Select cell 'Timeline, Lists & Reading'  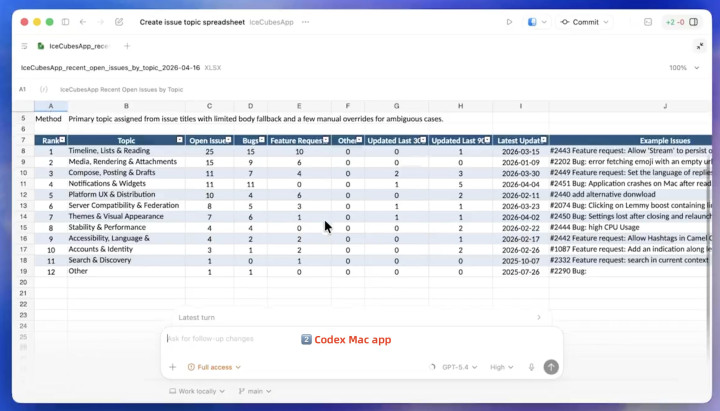[126, 151]
